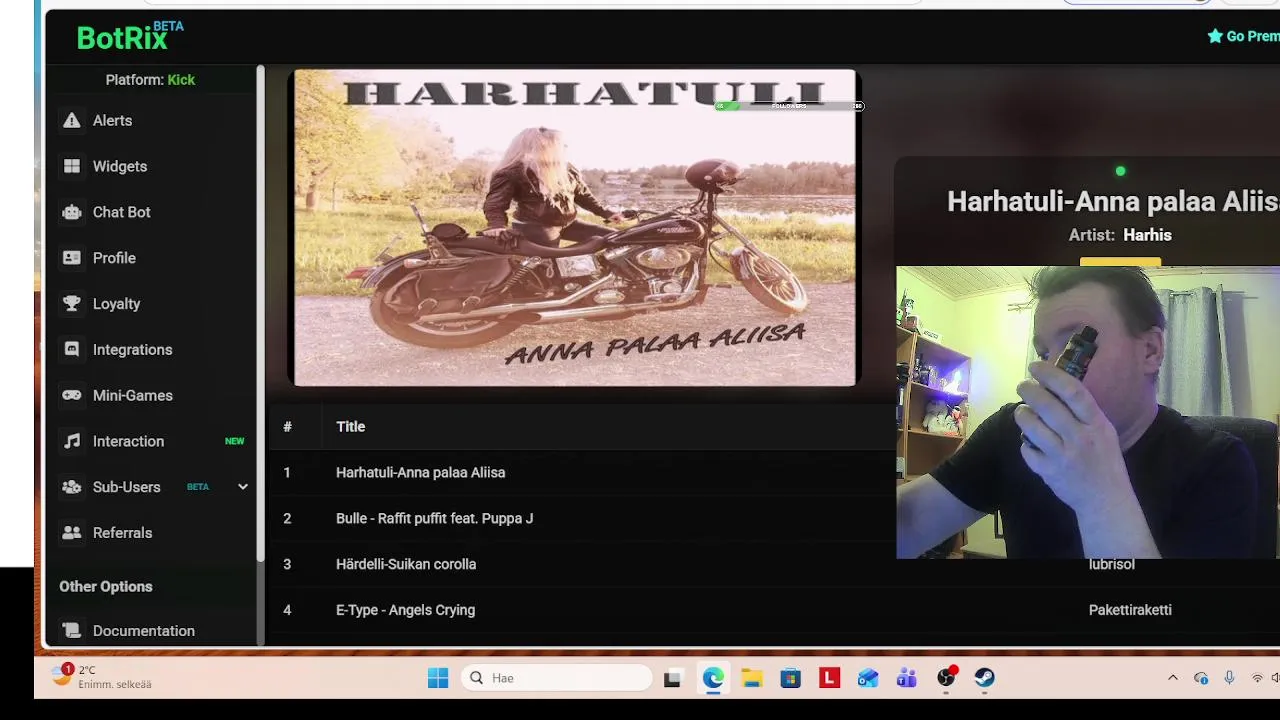Click the artist name Harhis
This screenshot has width=1280, height=720.
tap(1147, 235)
